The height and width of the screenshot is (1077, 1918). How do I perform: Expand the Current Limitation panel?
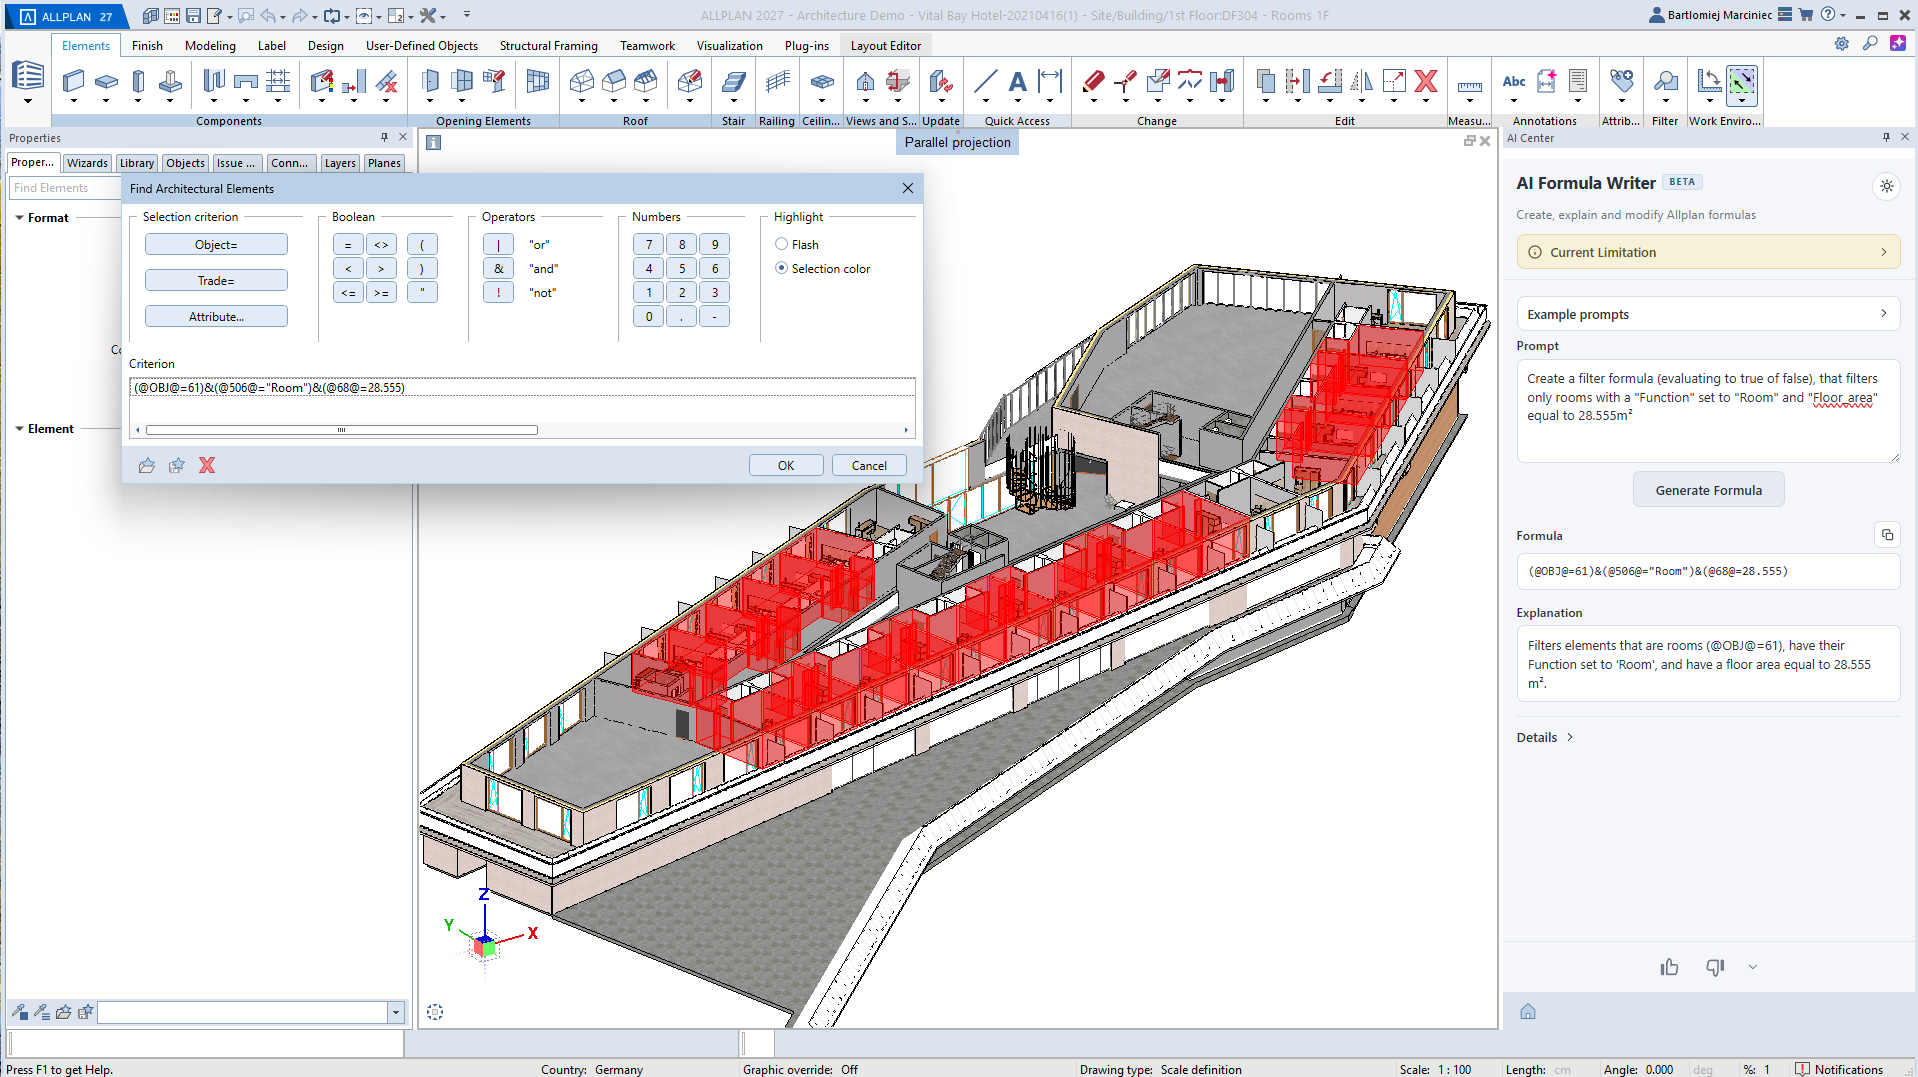1708,252
